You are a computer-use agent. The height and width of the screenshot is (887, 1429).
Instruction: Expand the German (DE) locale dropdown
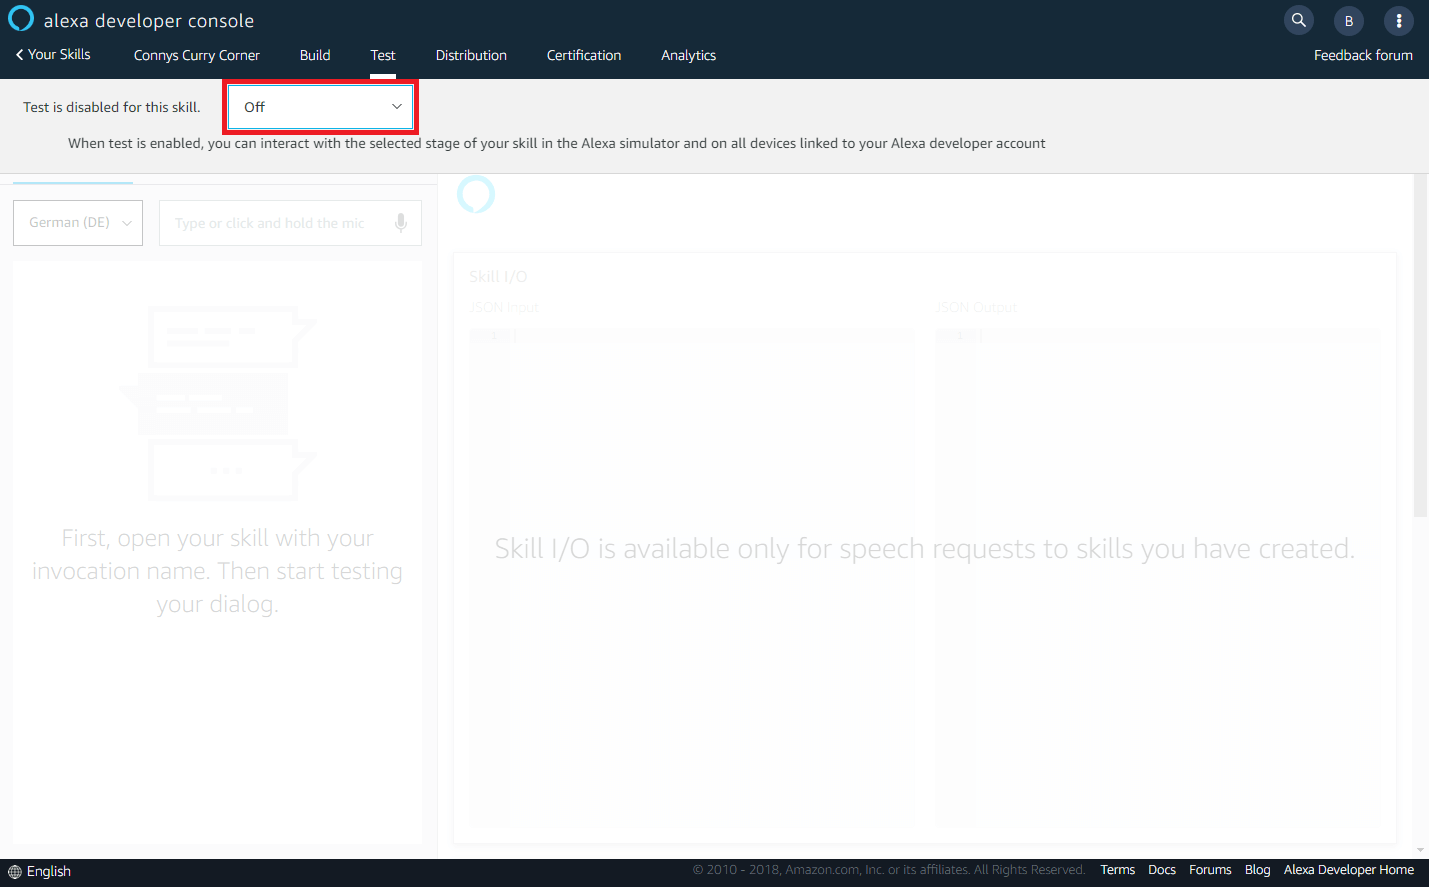[x=78, y=222]
